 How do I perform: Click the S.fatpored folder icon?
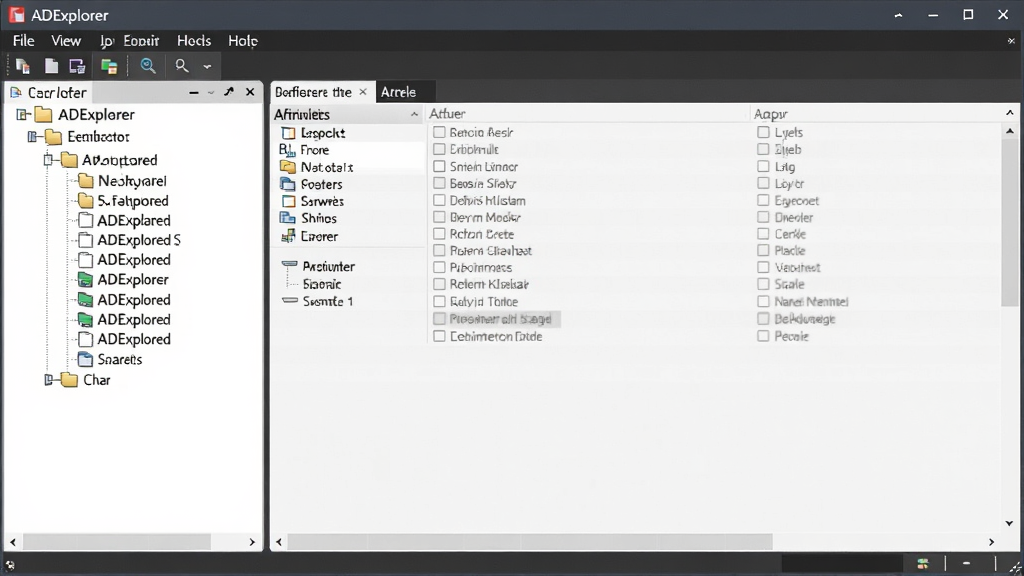tap(86, 200)
